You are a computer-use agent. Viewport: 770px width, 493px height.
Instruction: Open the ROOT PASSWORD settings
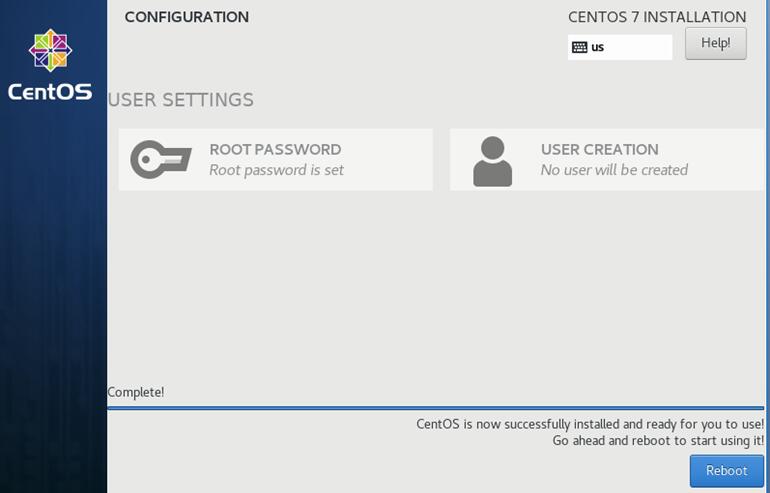(x=275, y=160)
